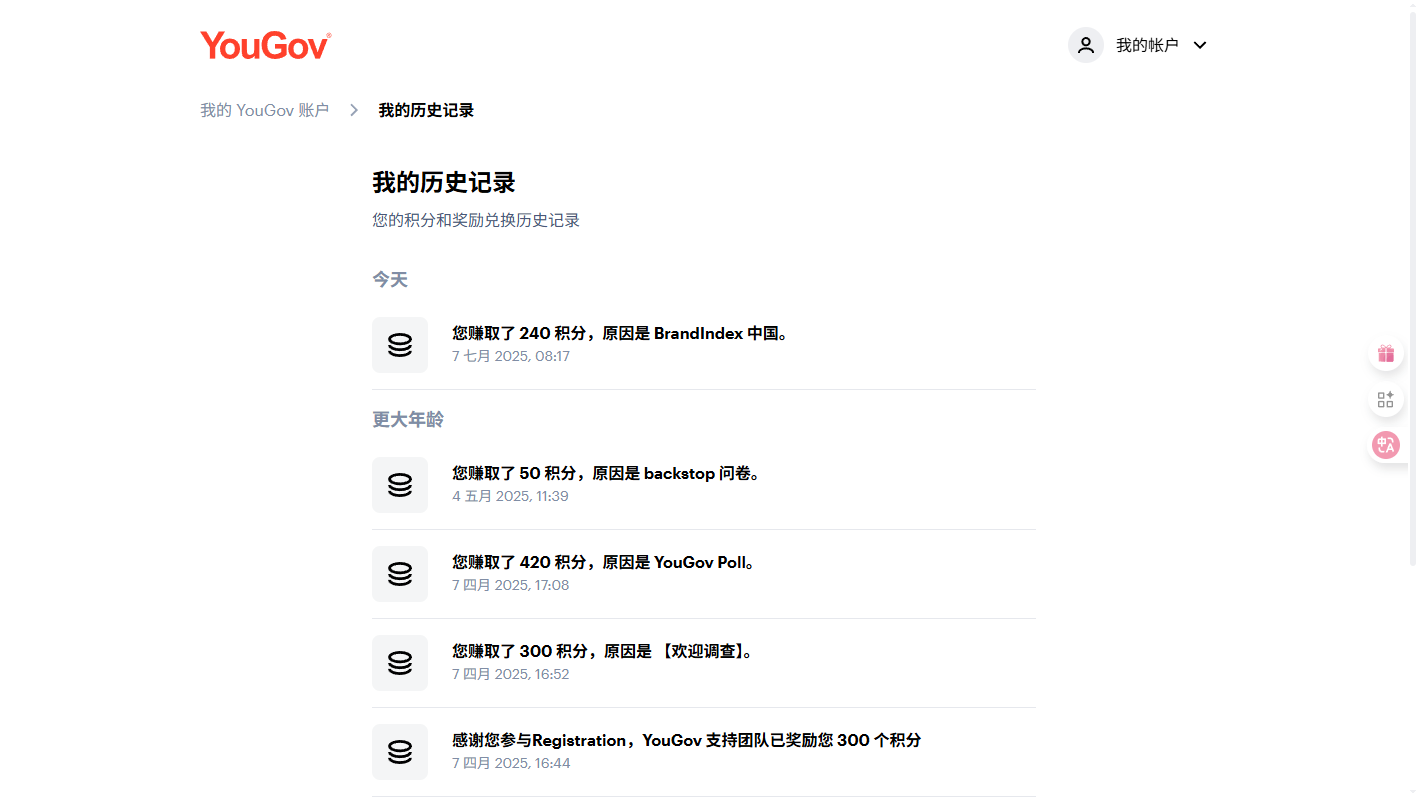This screenshot has width=1418, height=797.
Task: Click the date 7 四月 2025, 17:08
Action: pyautogui.click(x=510, y=586)
